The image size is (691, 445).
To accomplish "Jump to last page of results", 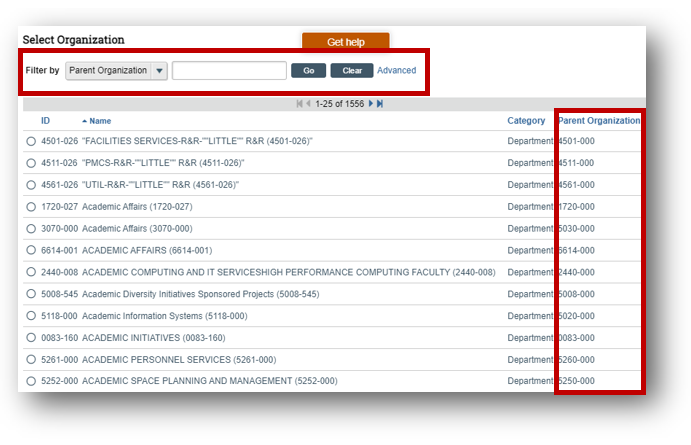I will pyautogui.click(x=380, y=104).
